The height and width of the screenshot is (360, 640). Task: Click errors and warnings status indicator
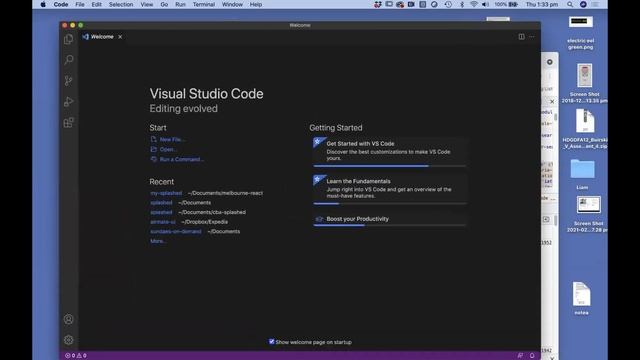tap(76, 356)
